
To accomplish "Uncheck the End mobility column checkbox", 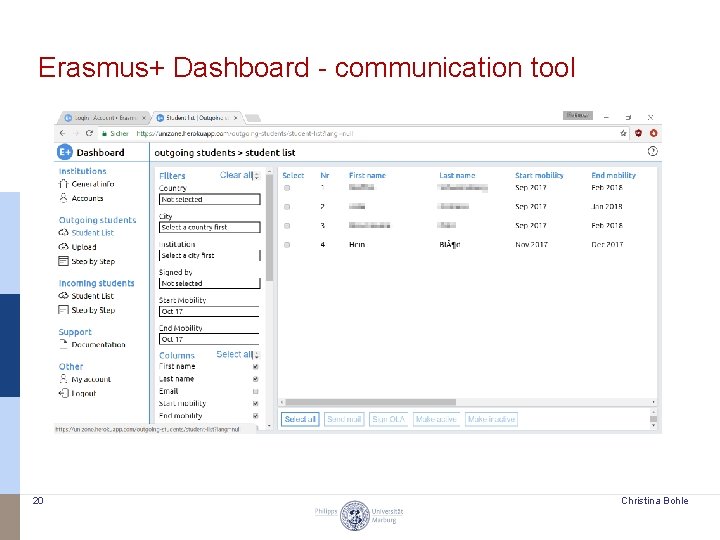I will [x=256, y=416].
